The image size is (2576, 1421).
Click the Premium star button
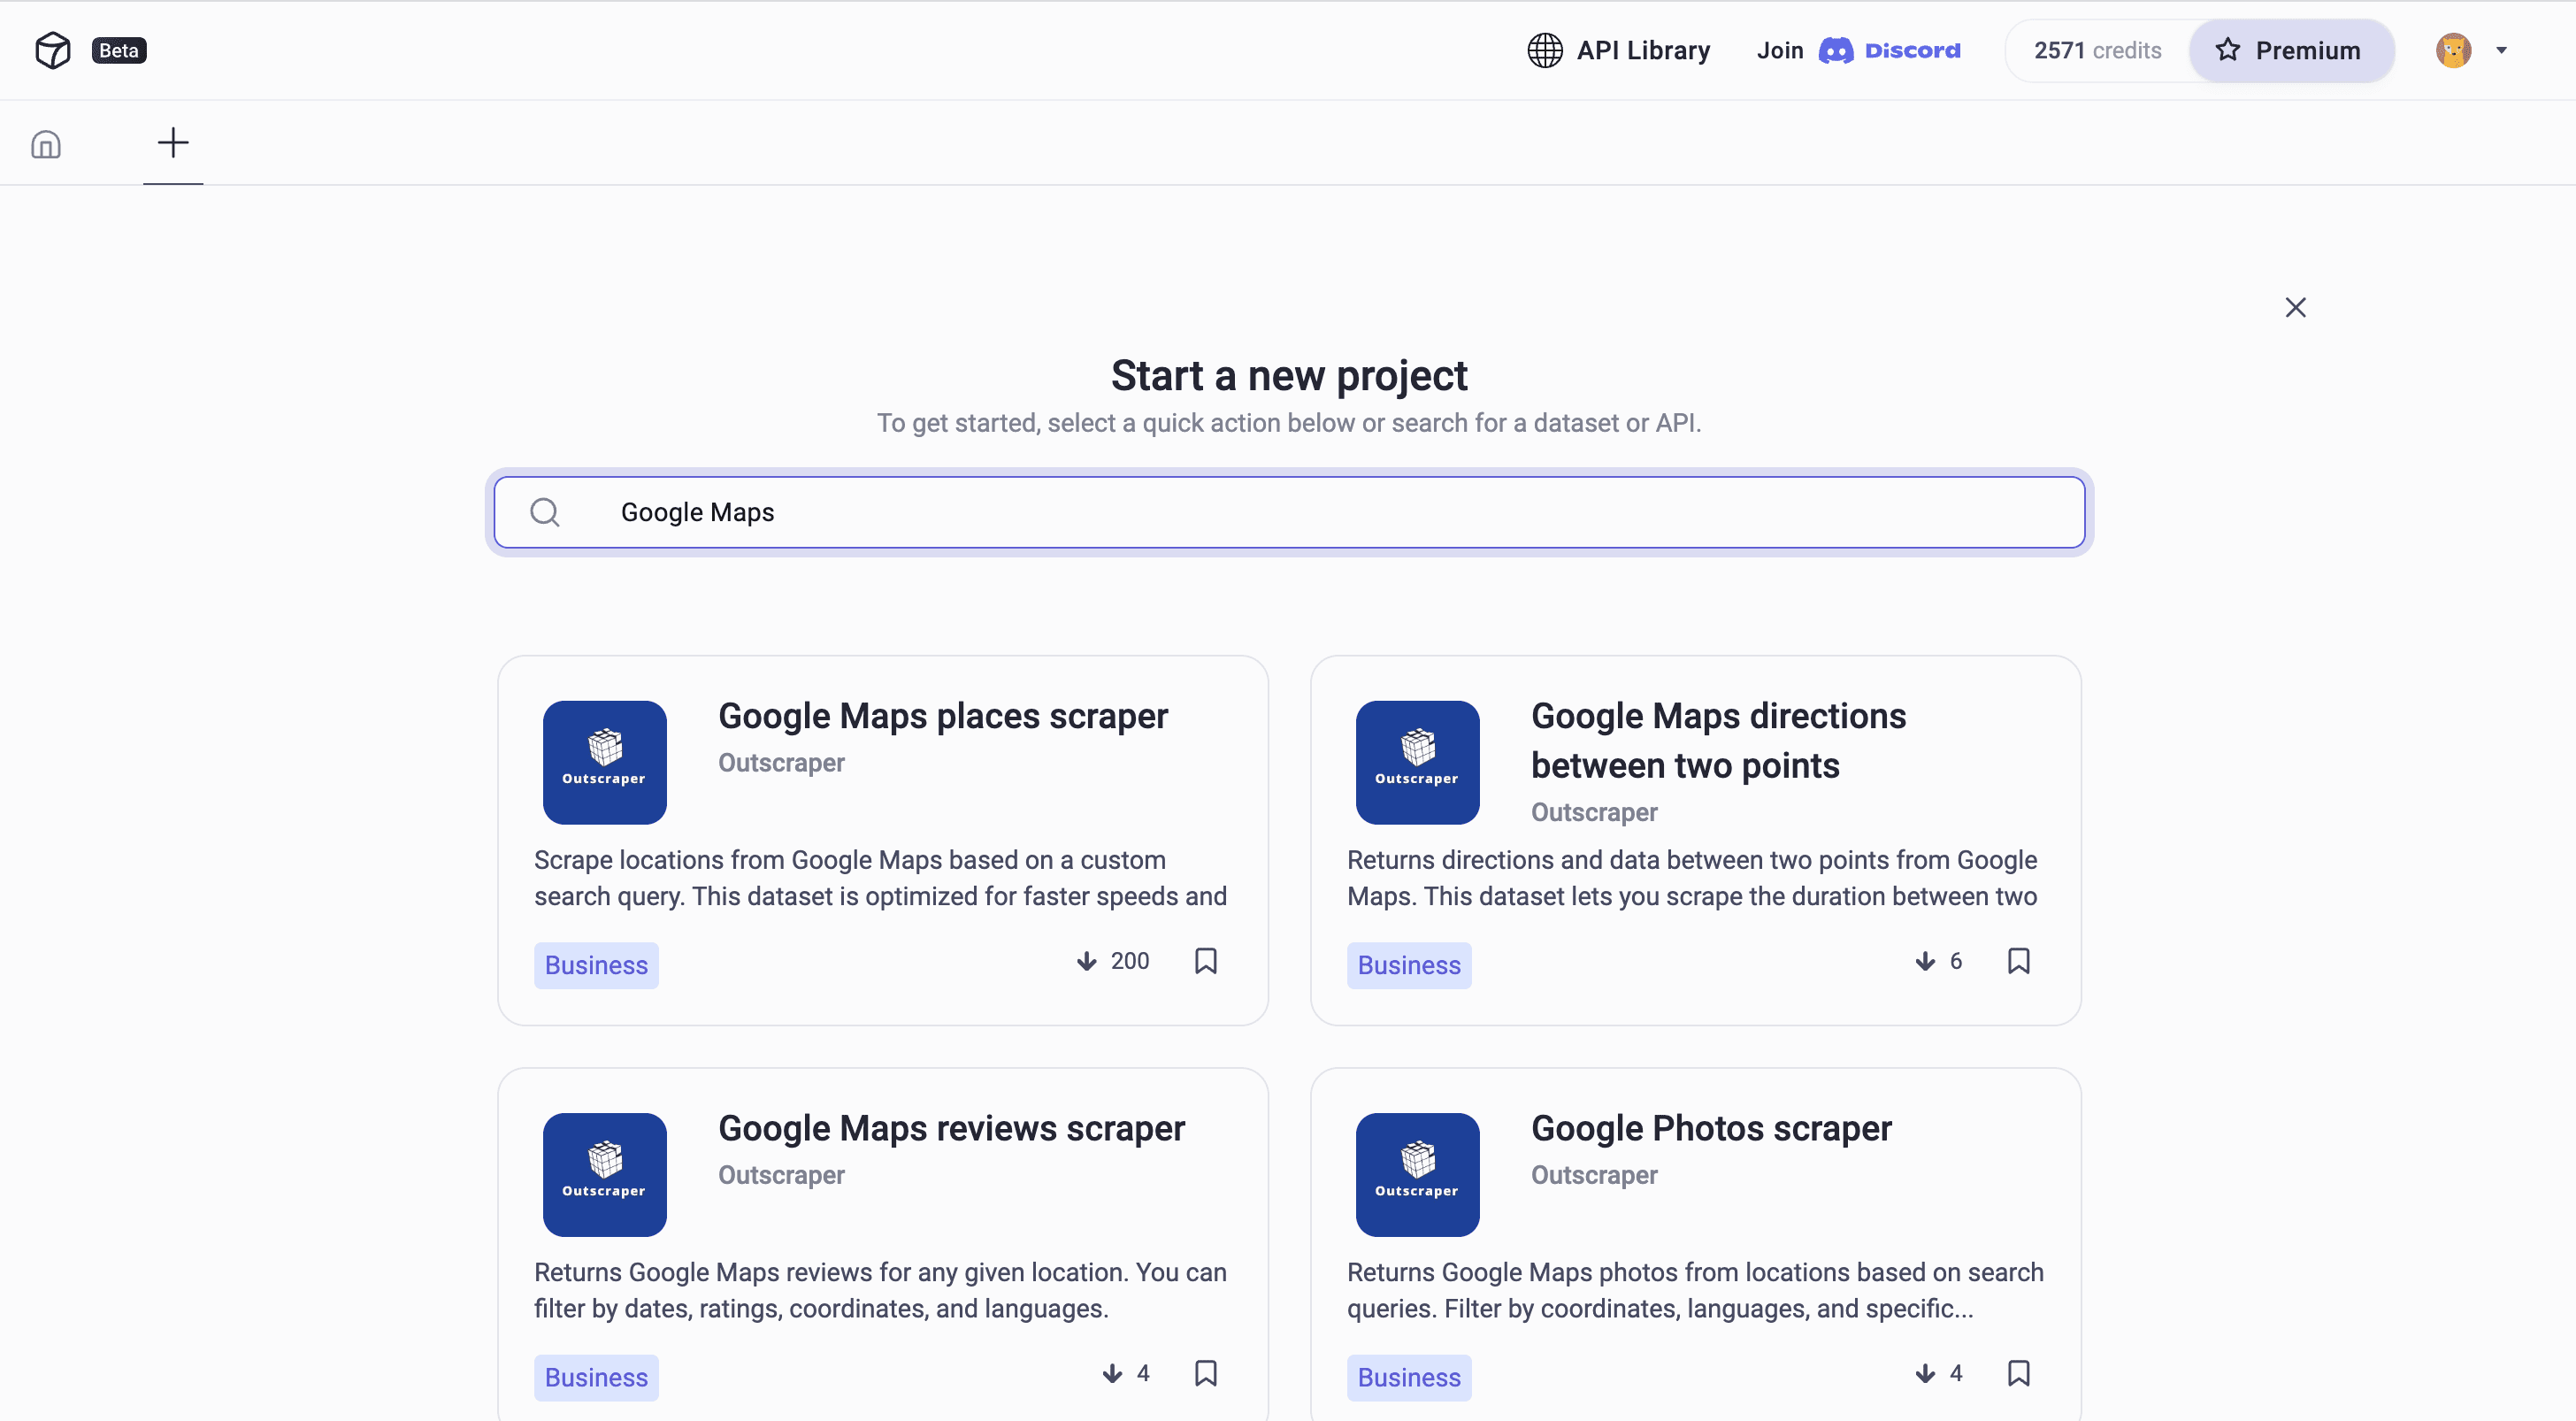[x=2290, y=50]
